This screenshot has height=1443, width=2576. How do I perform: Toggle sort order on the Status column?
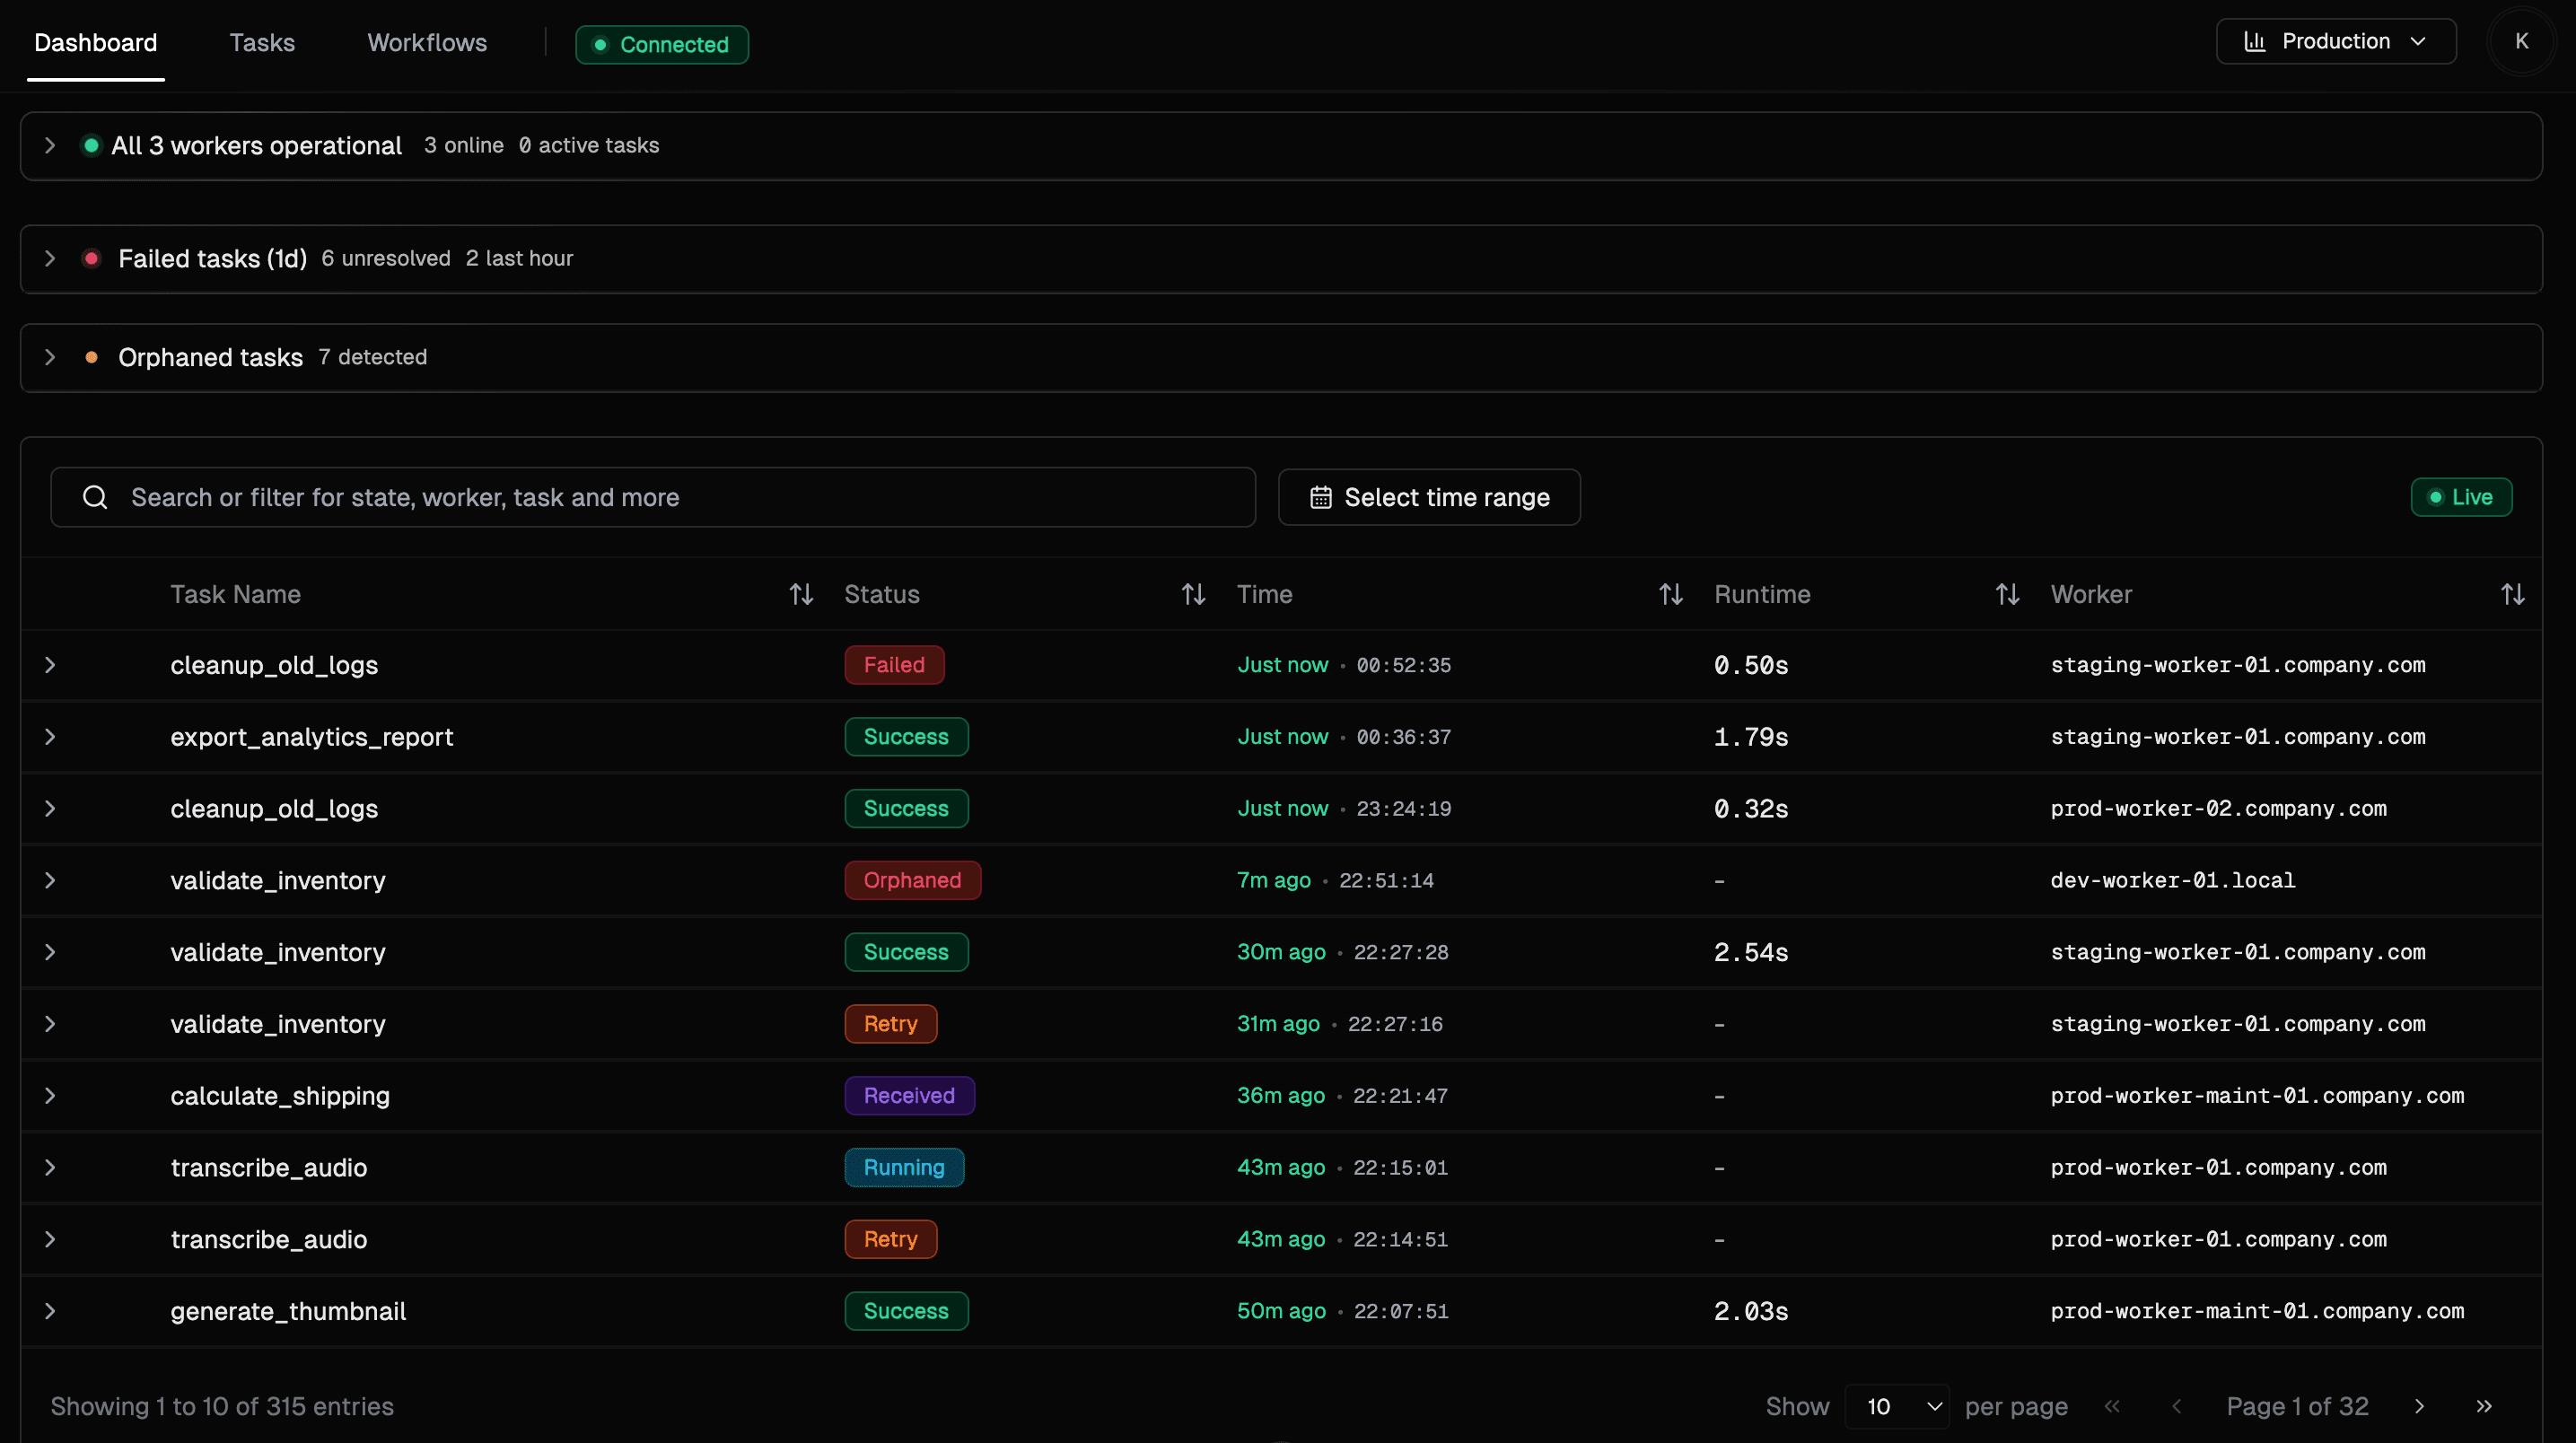(1192, 593)
